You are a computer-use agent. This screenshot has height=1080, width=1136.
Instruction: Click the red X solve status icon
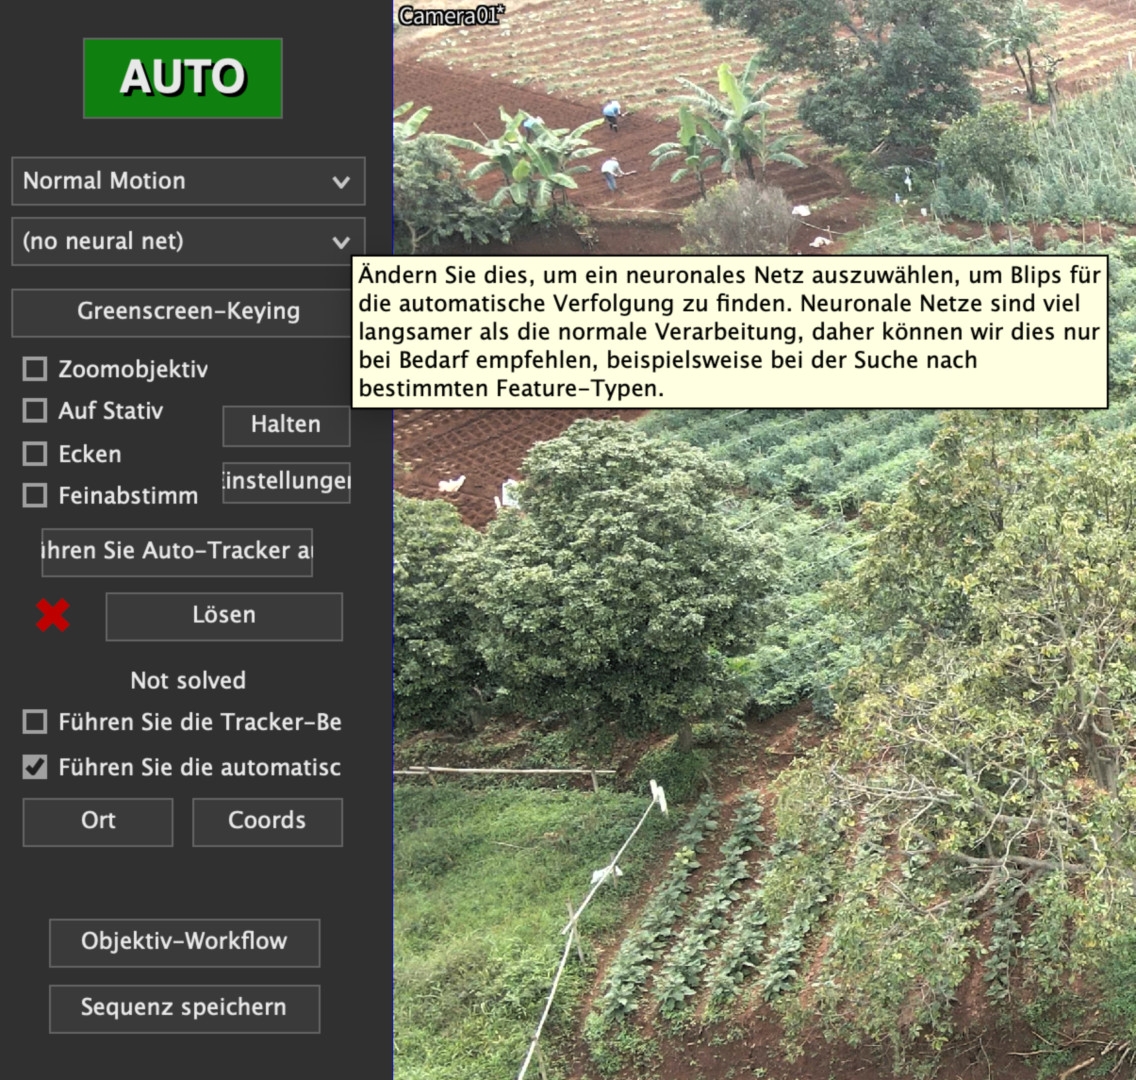tap(53, 615)
